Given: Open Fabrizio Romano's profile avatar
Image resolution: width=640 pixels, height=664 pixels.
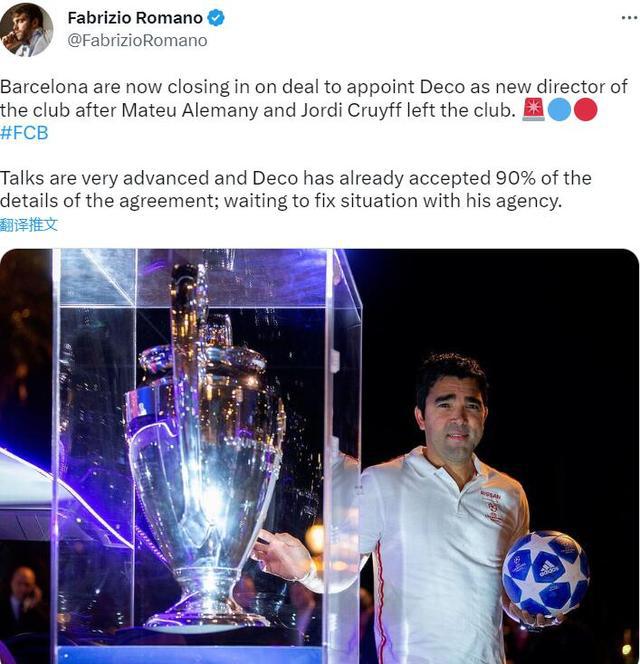Looking at the screenshot, I should pos(26,29).
